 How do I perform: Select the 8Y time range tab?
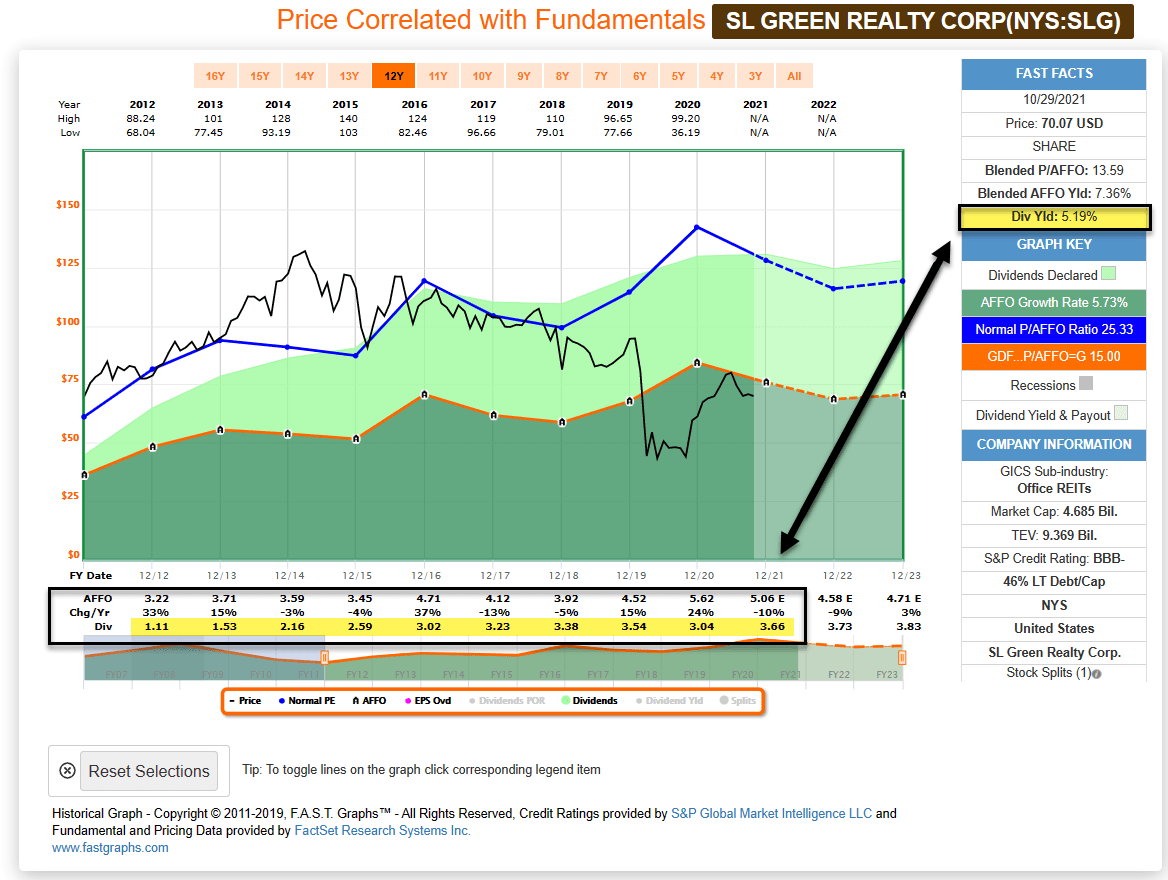click(562, 76)
